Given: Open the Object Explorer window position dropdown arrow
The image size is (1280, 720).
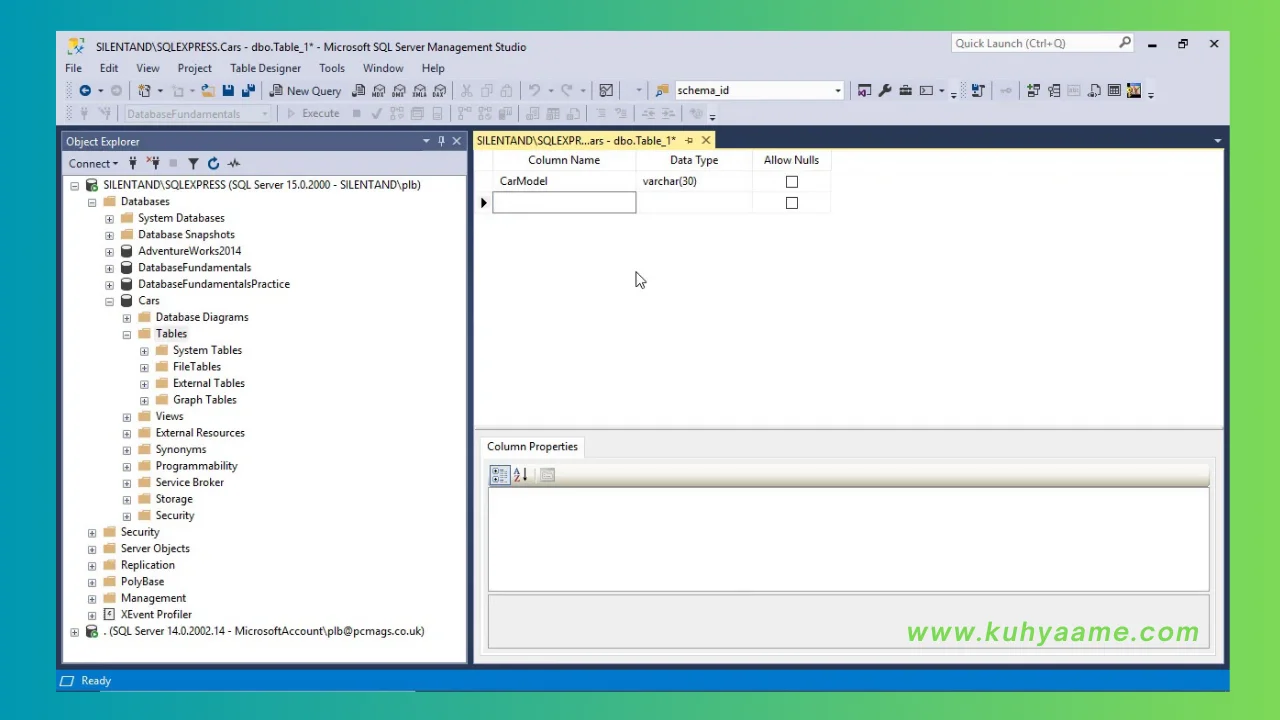Looking at the screenshot, I should (x=426, y=141).
